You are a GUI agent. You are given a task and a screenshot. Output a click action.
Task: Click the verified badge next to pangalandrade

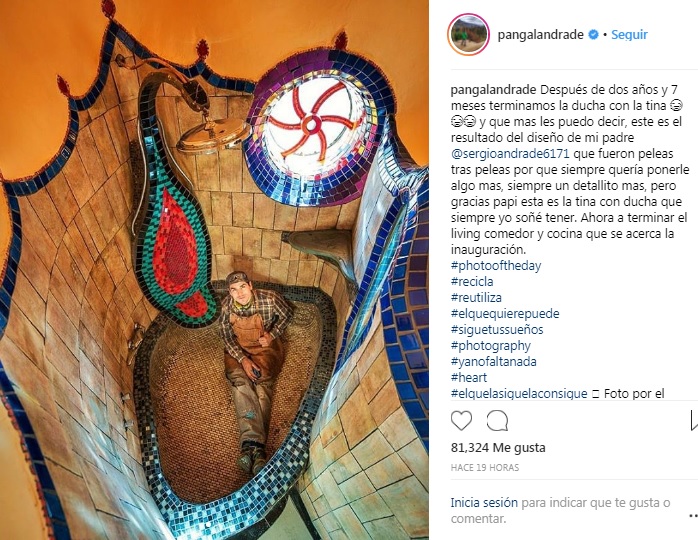(593, 34)
